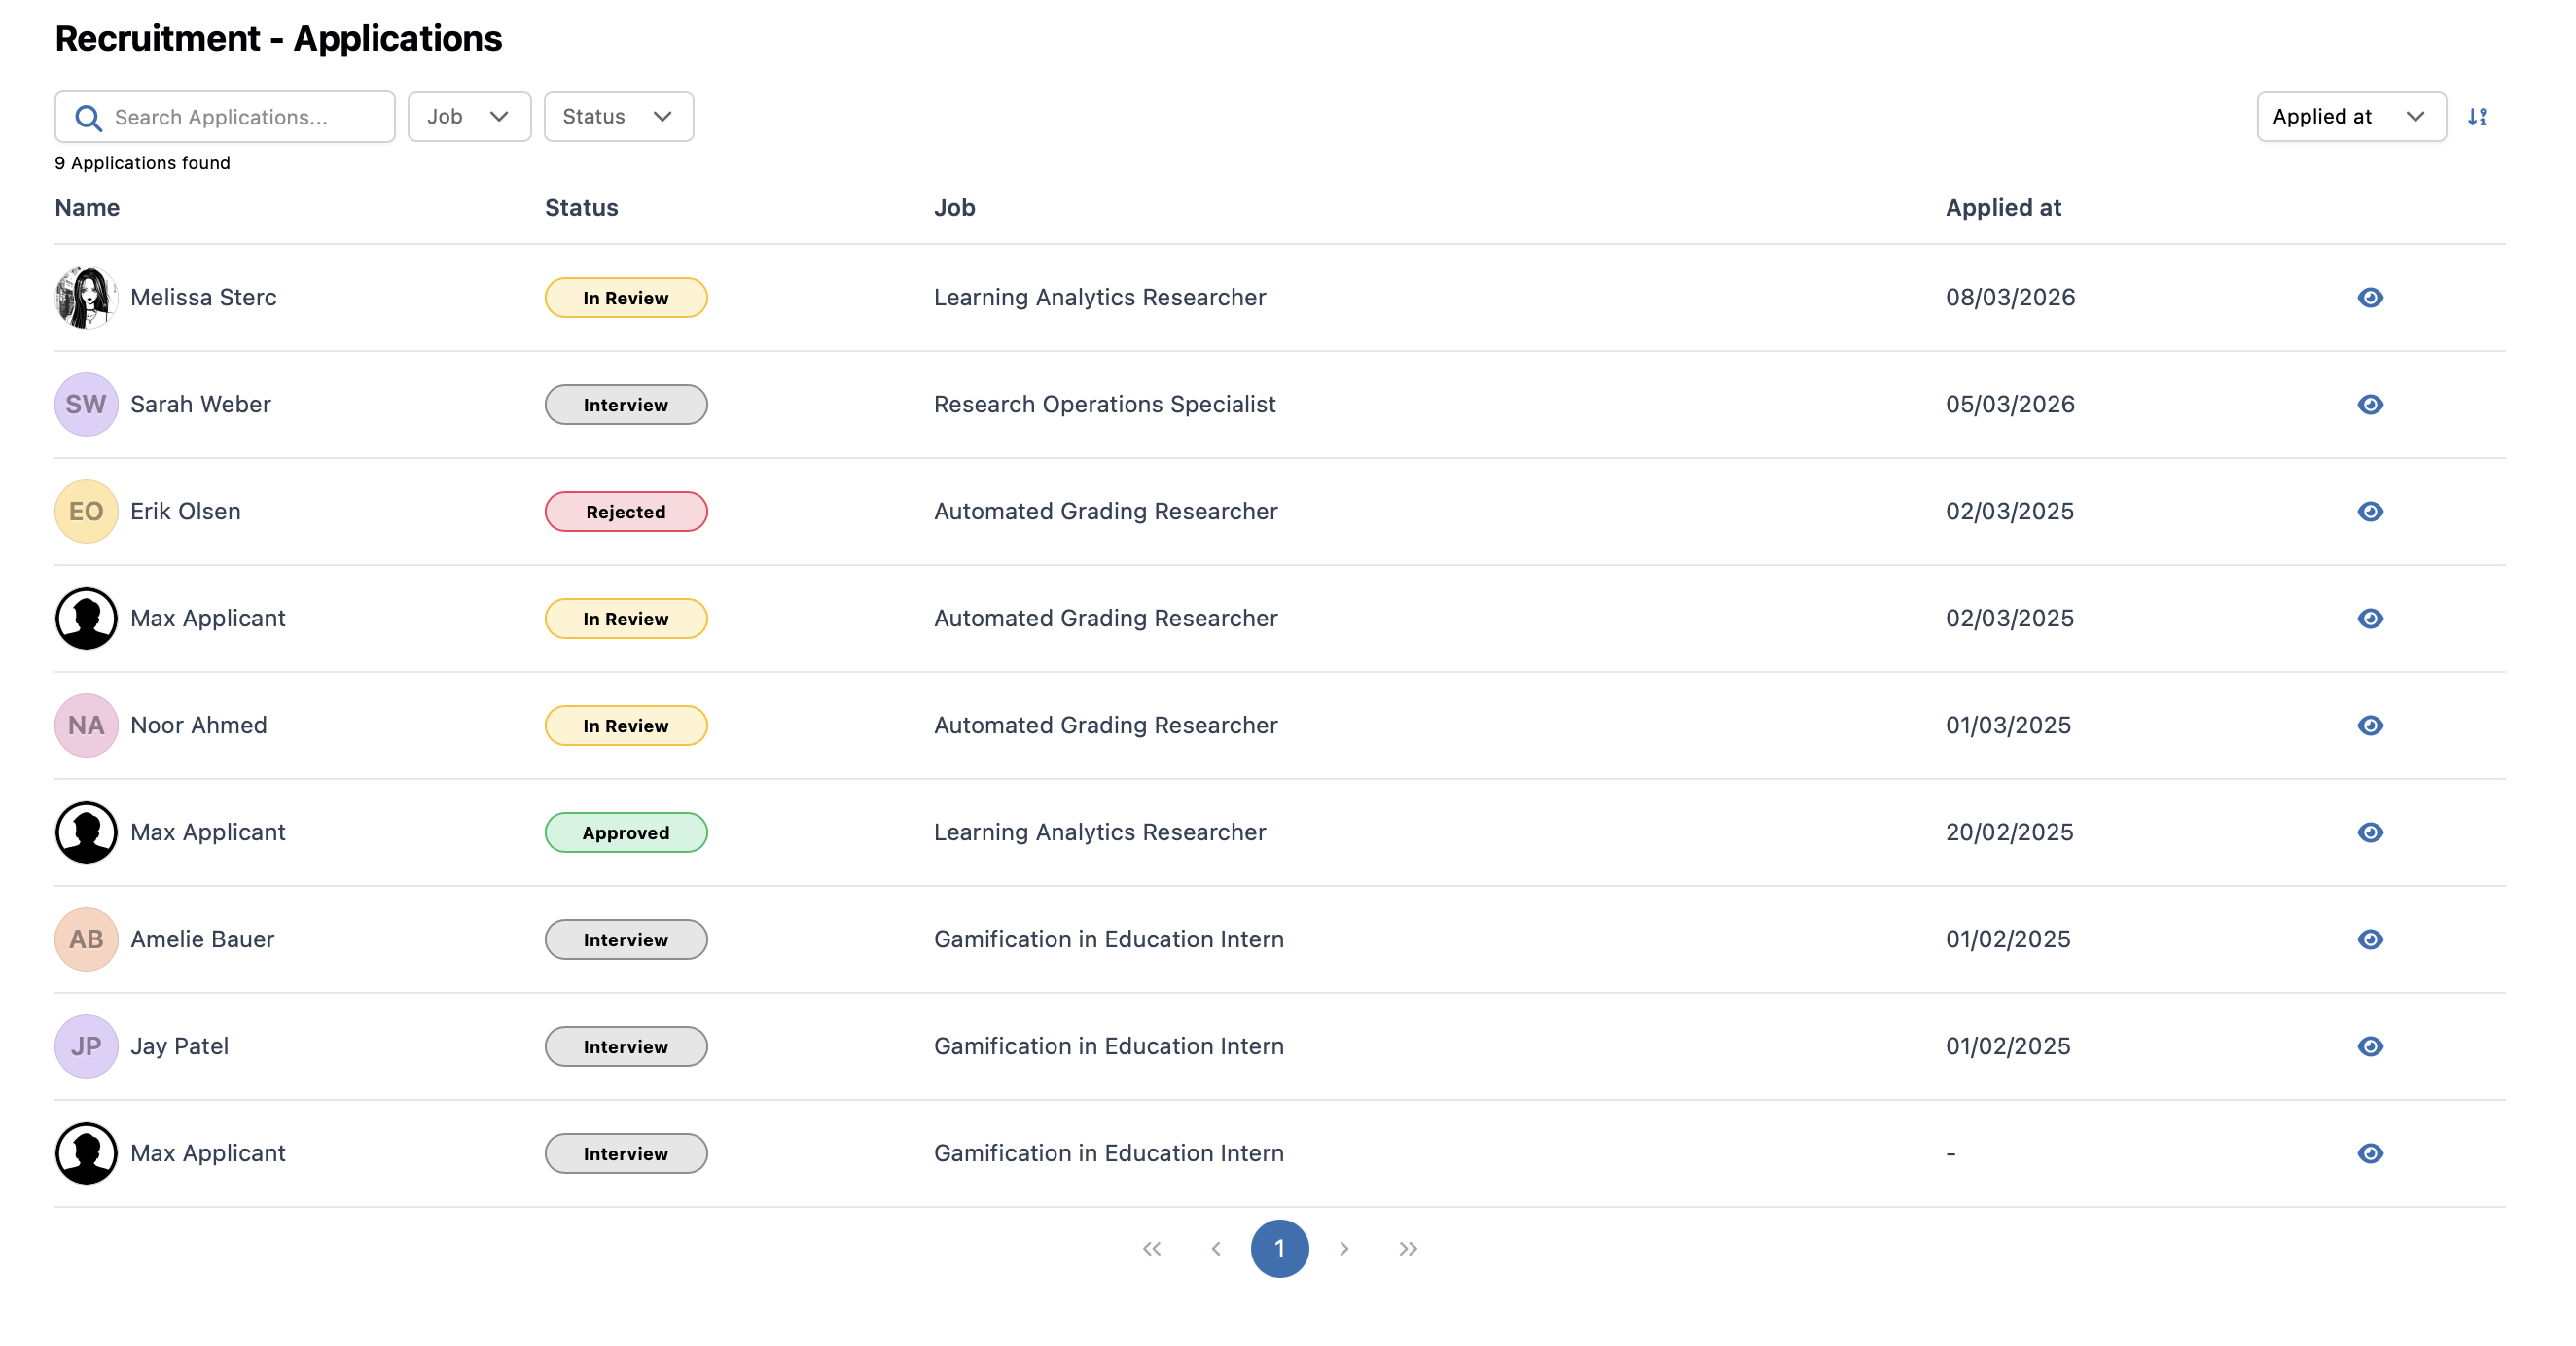View details of Melissa Sterc's application
The image size is (2576, 1346).
tap(2370, 297)
